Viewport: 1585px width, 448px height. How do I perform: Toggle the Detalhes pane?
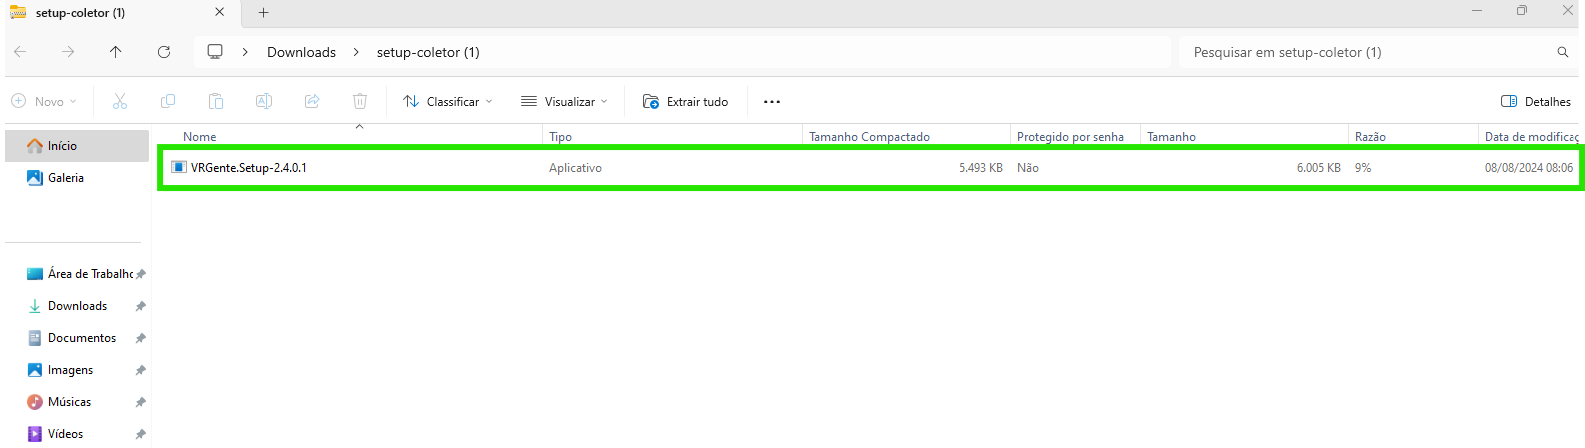(x=1536, y=101)
